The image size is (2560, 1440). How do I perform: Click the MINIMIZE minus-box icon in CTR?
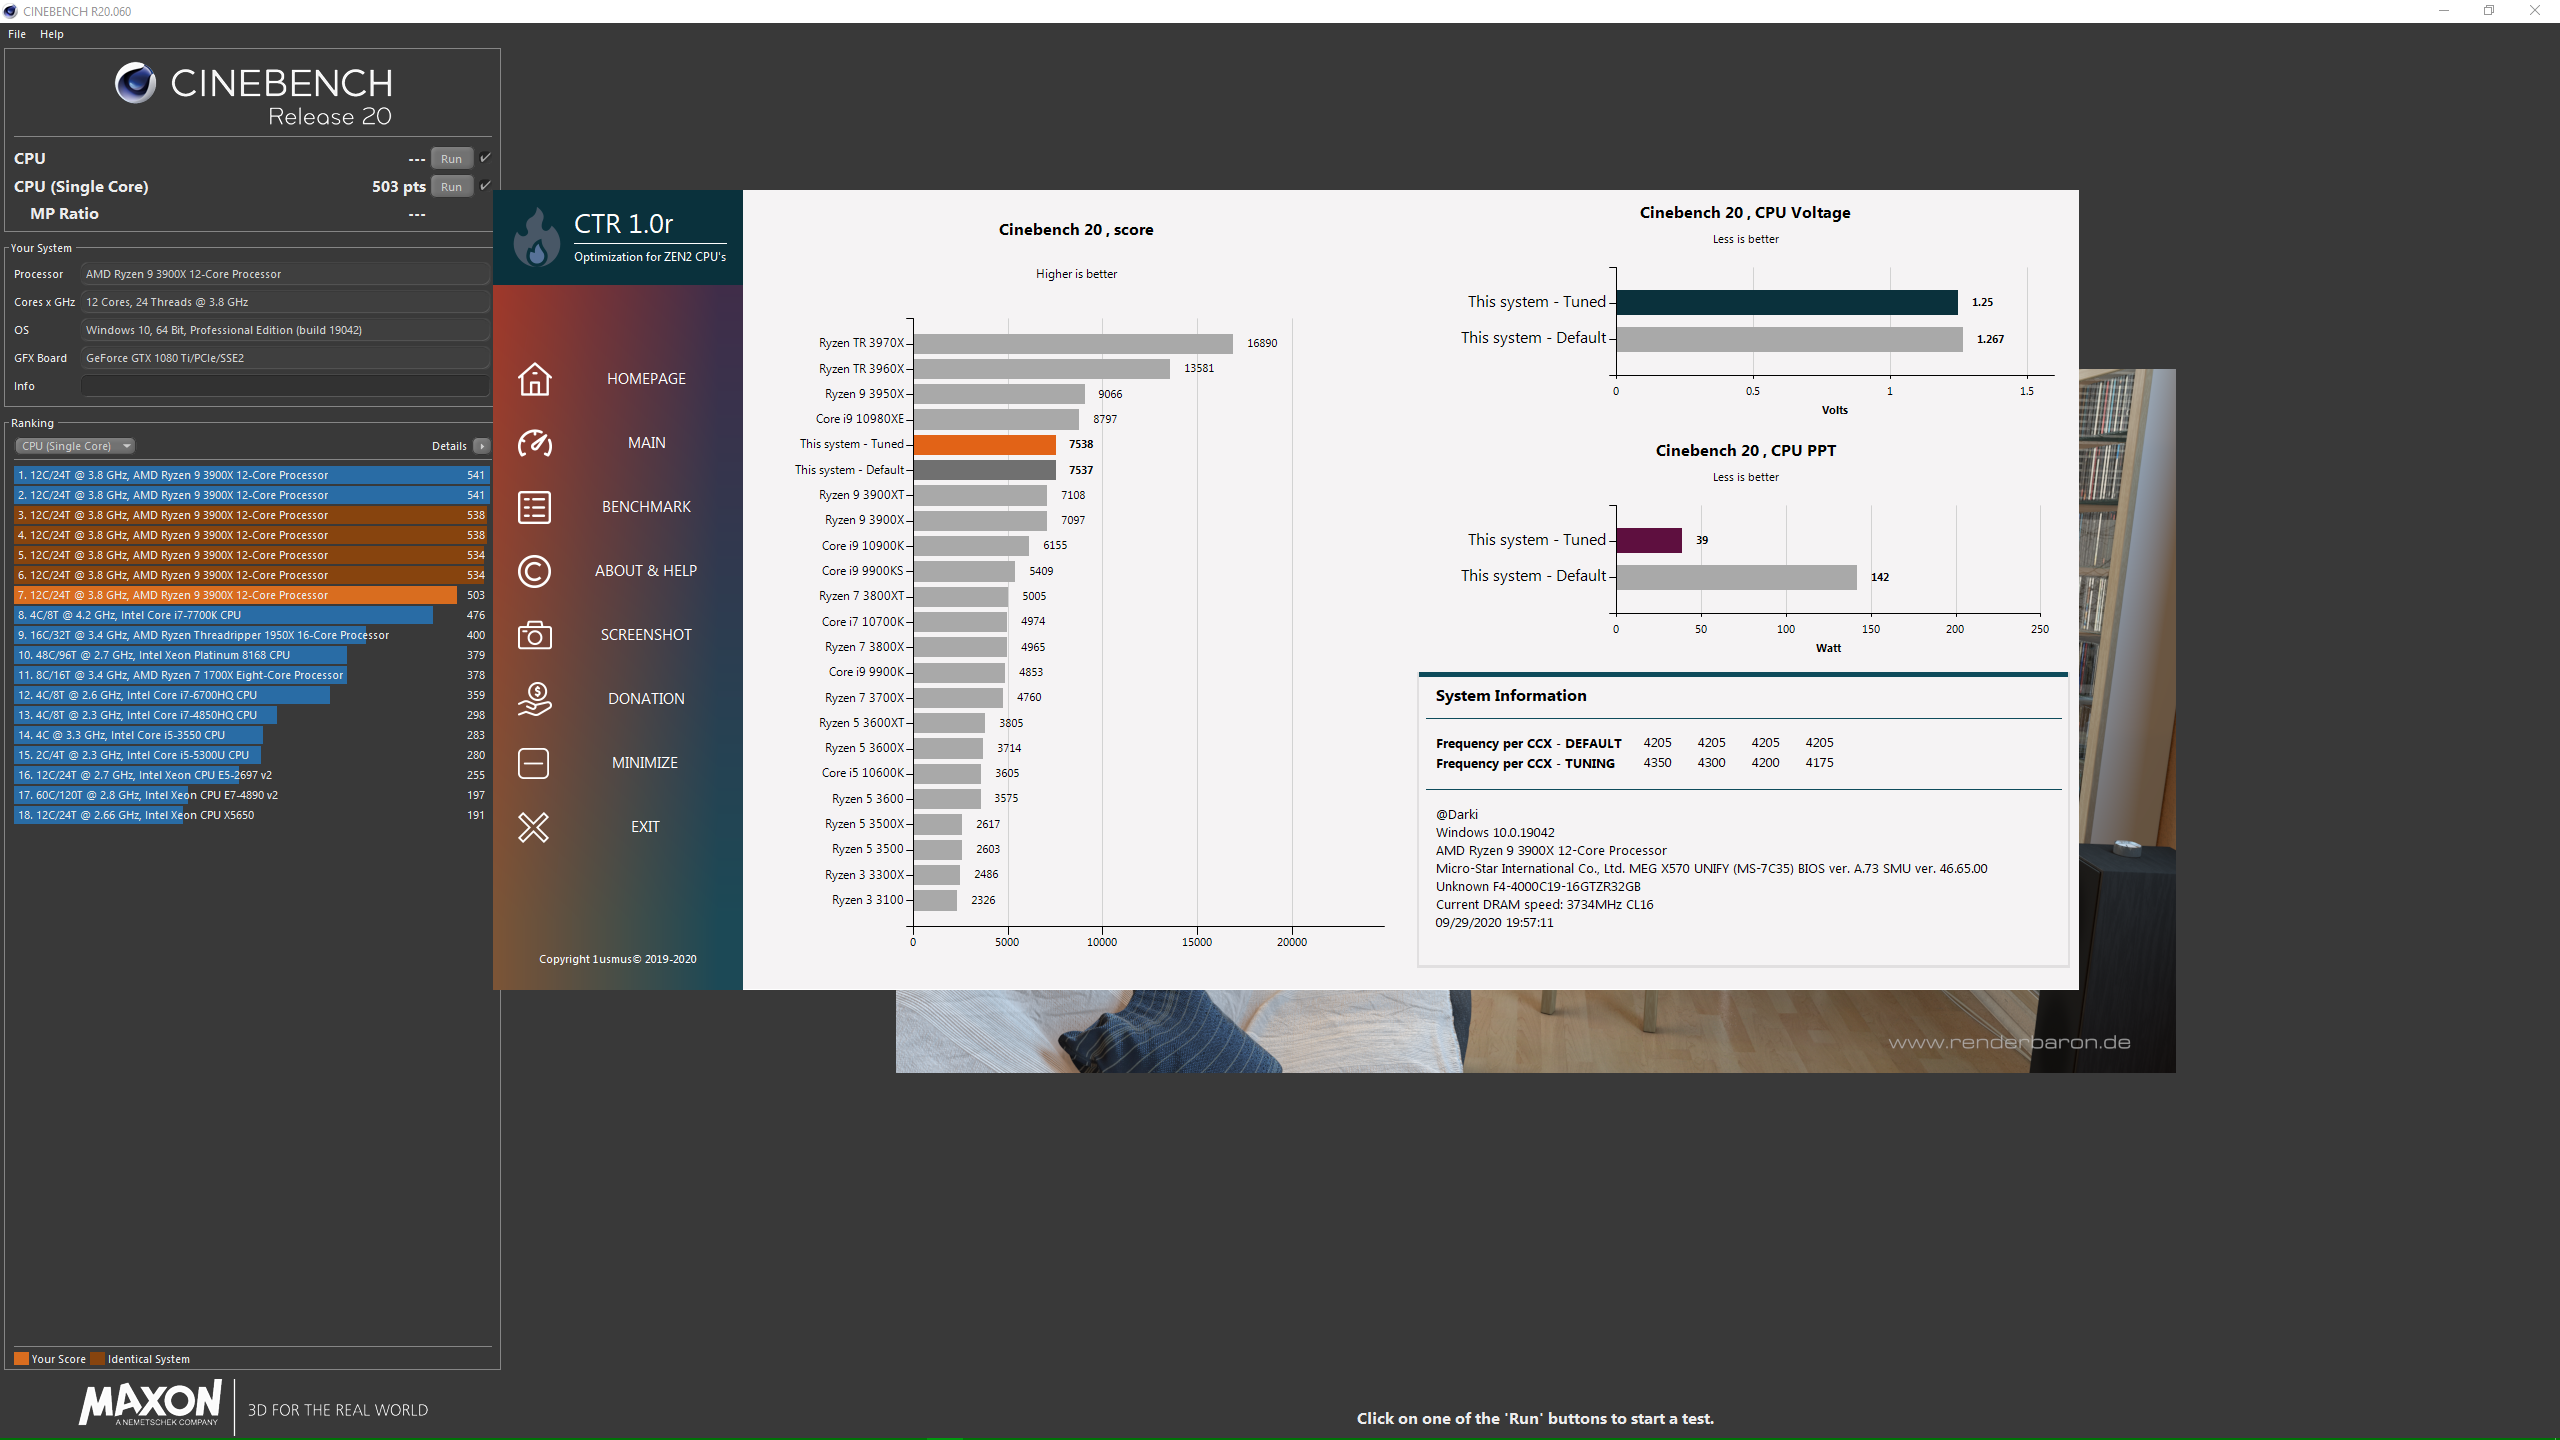click(x=534, y=763)
